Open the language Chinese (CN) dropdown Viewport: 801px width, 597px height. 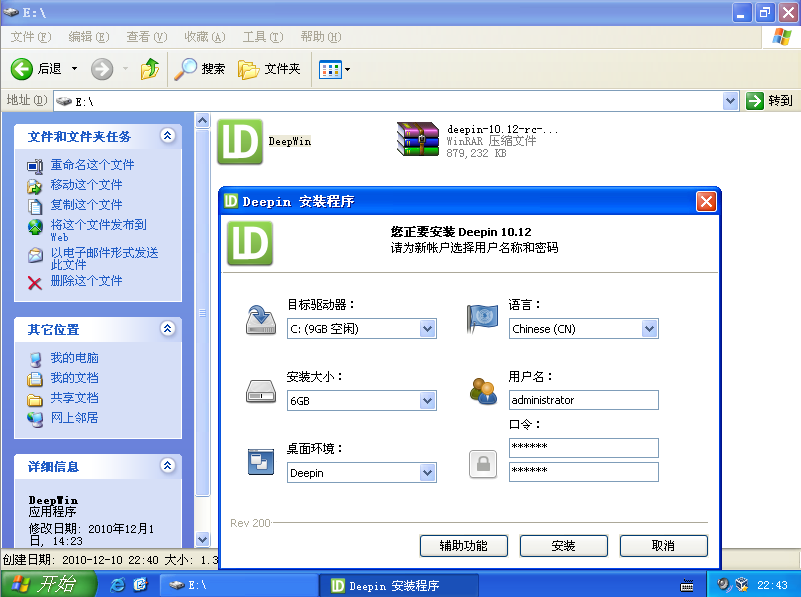point(649,328)
